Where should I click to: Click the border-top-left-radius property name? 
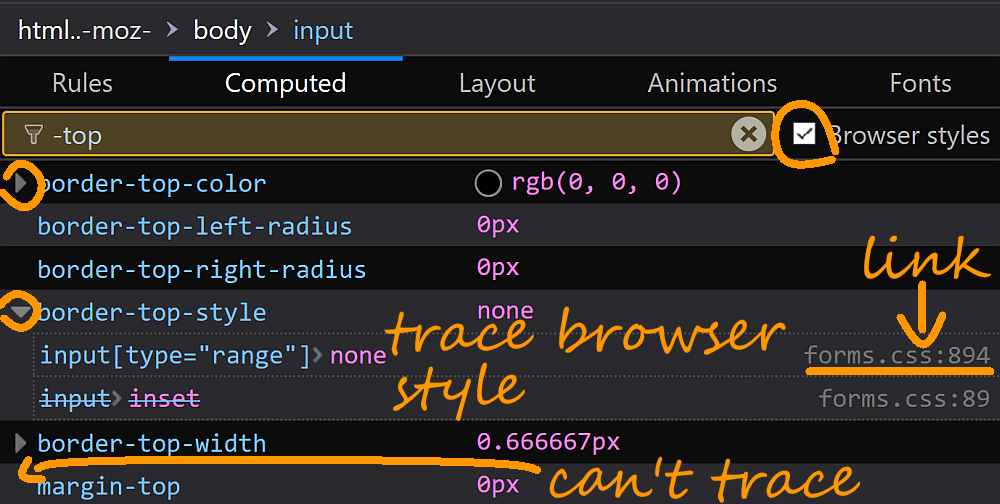tap(194, 226)
